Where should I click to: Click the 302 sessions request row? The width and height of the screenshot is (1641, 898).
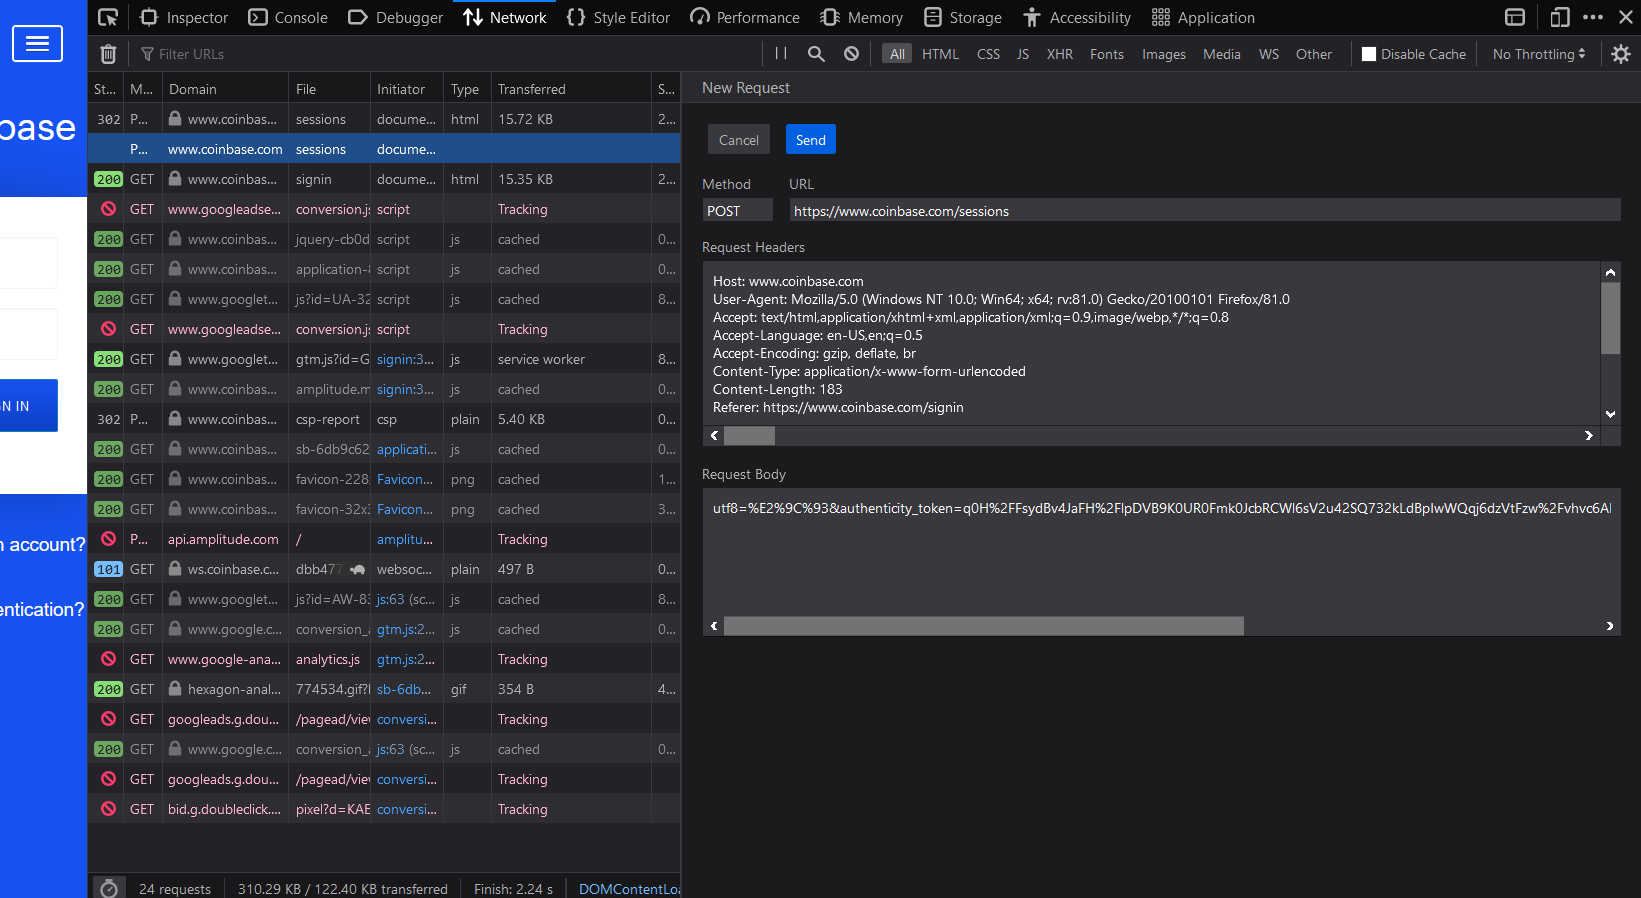tap(384, 119)
